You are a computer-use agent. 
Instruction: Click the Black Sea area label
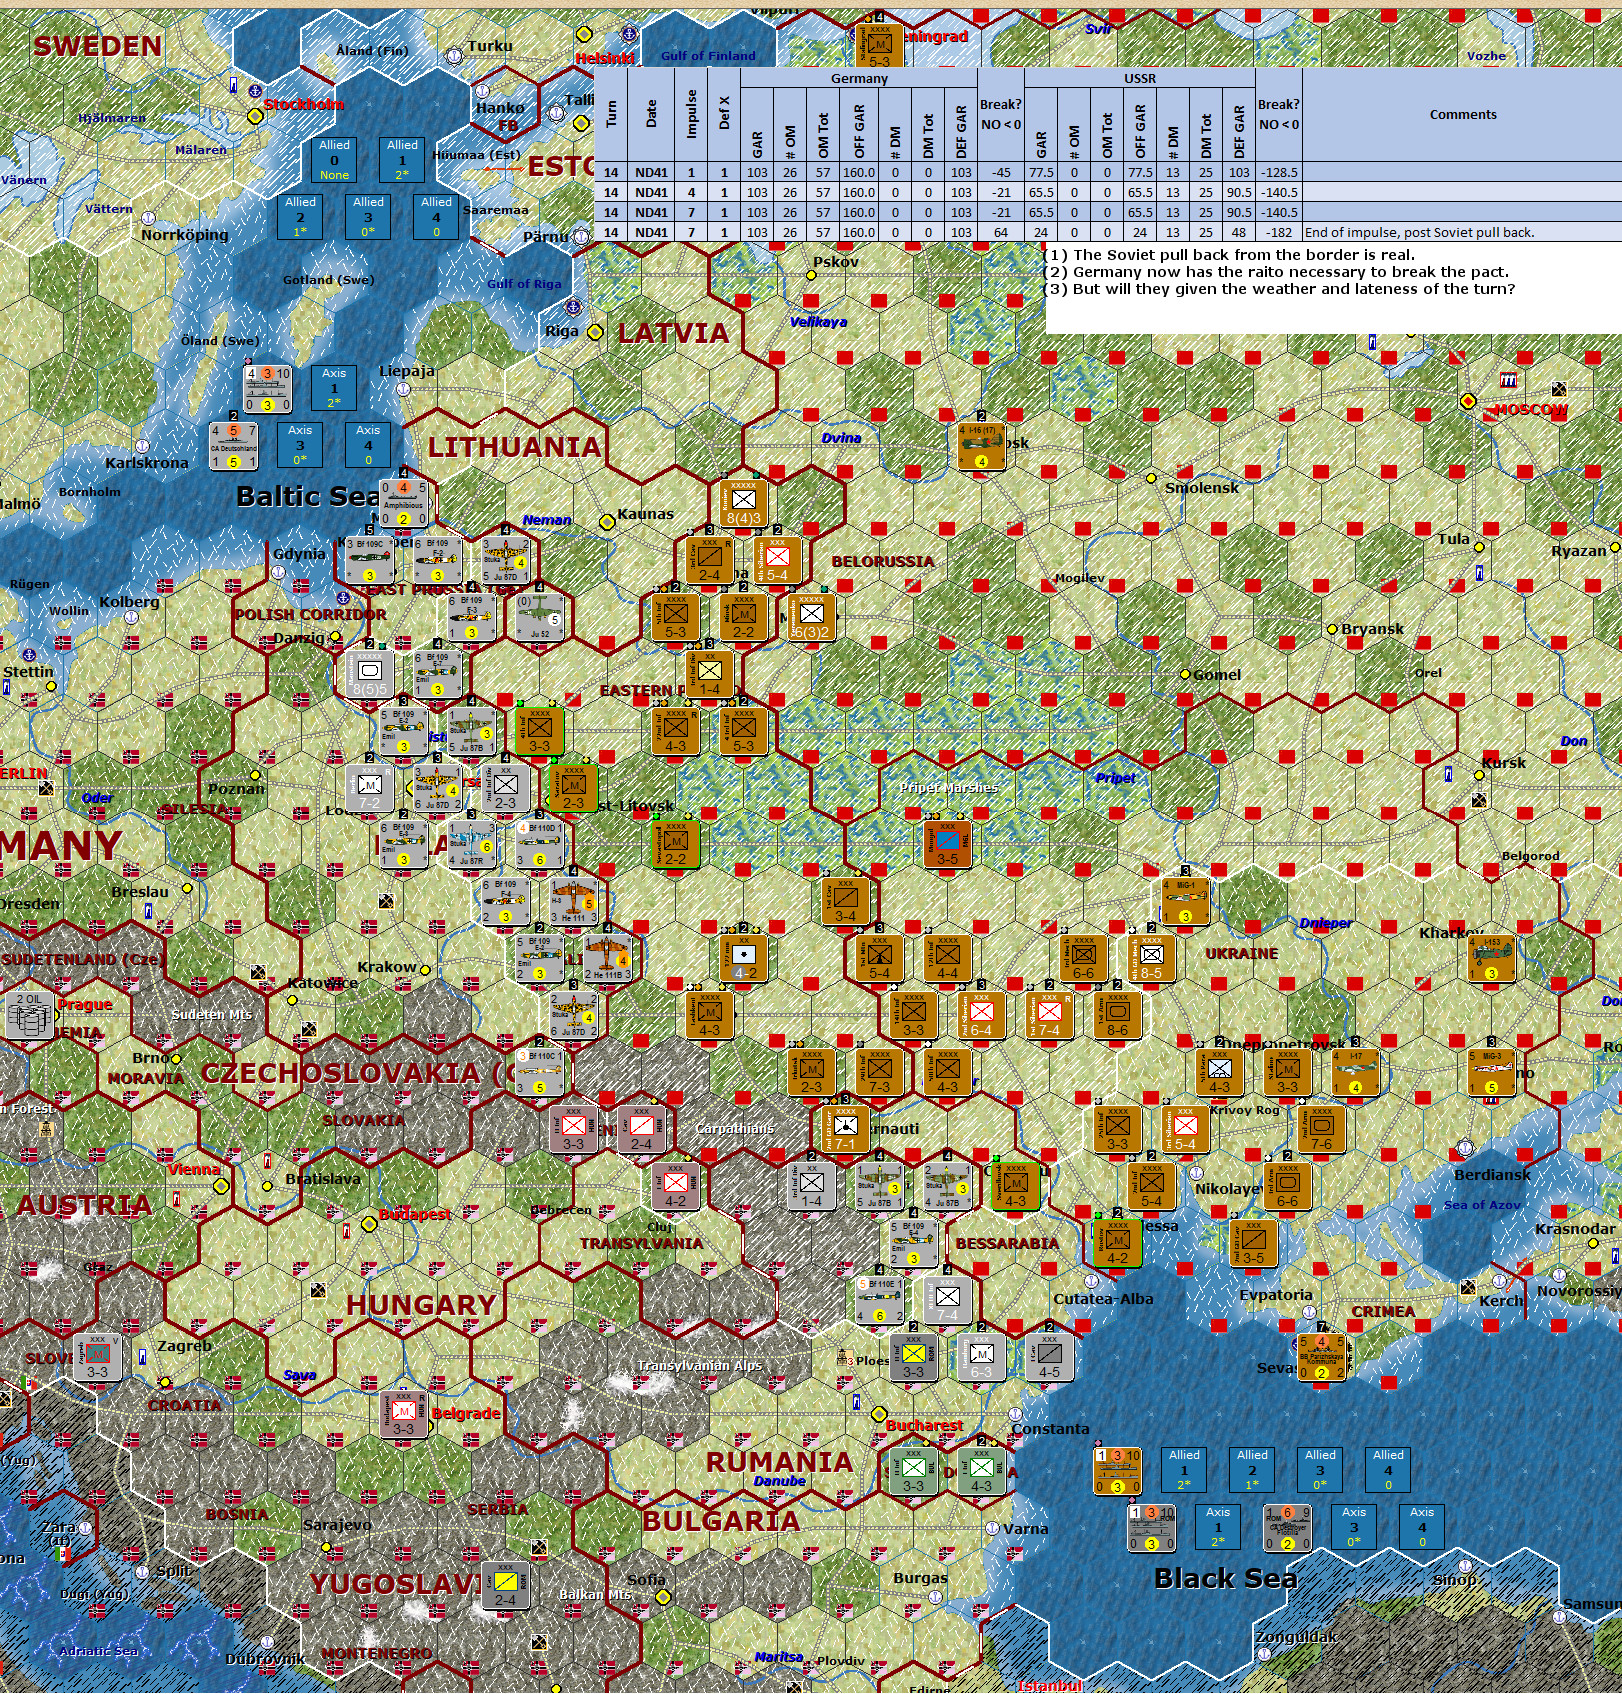[x=1226, y=1578]
